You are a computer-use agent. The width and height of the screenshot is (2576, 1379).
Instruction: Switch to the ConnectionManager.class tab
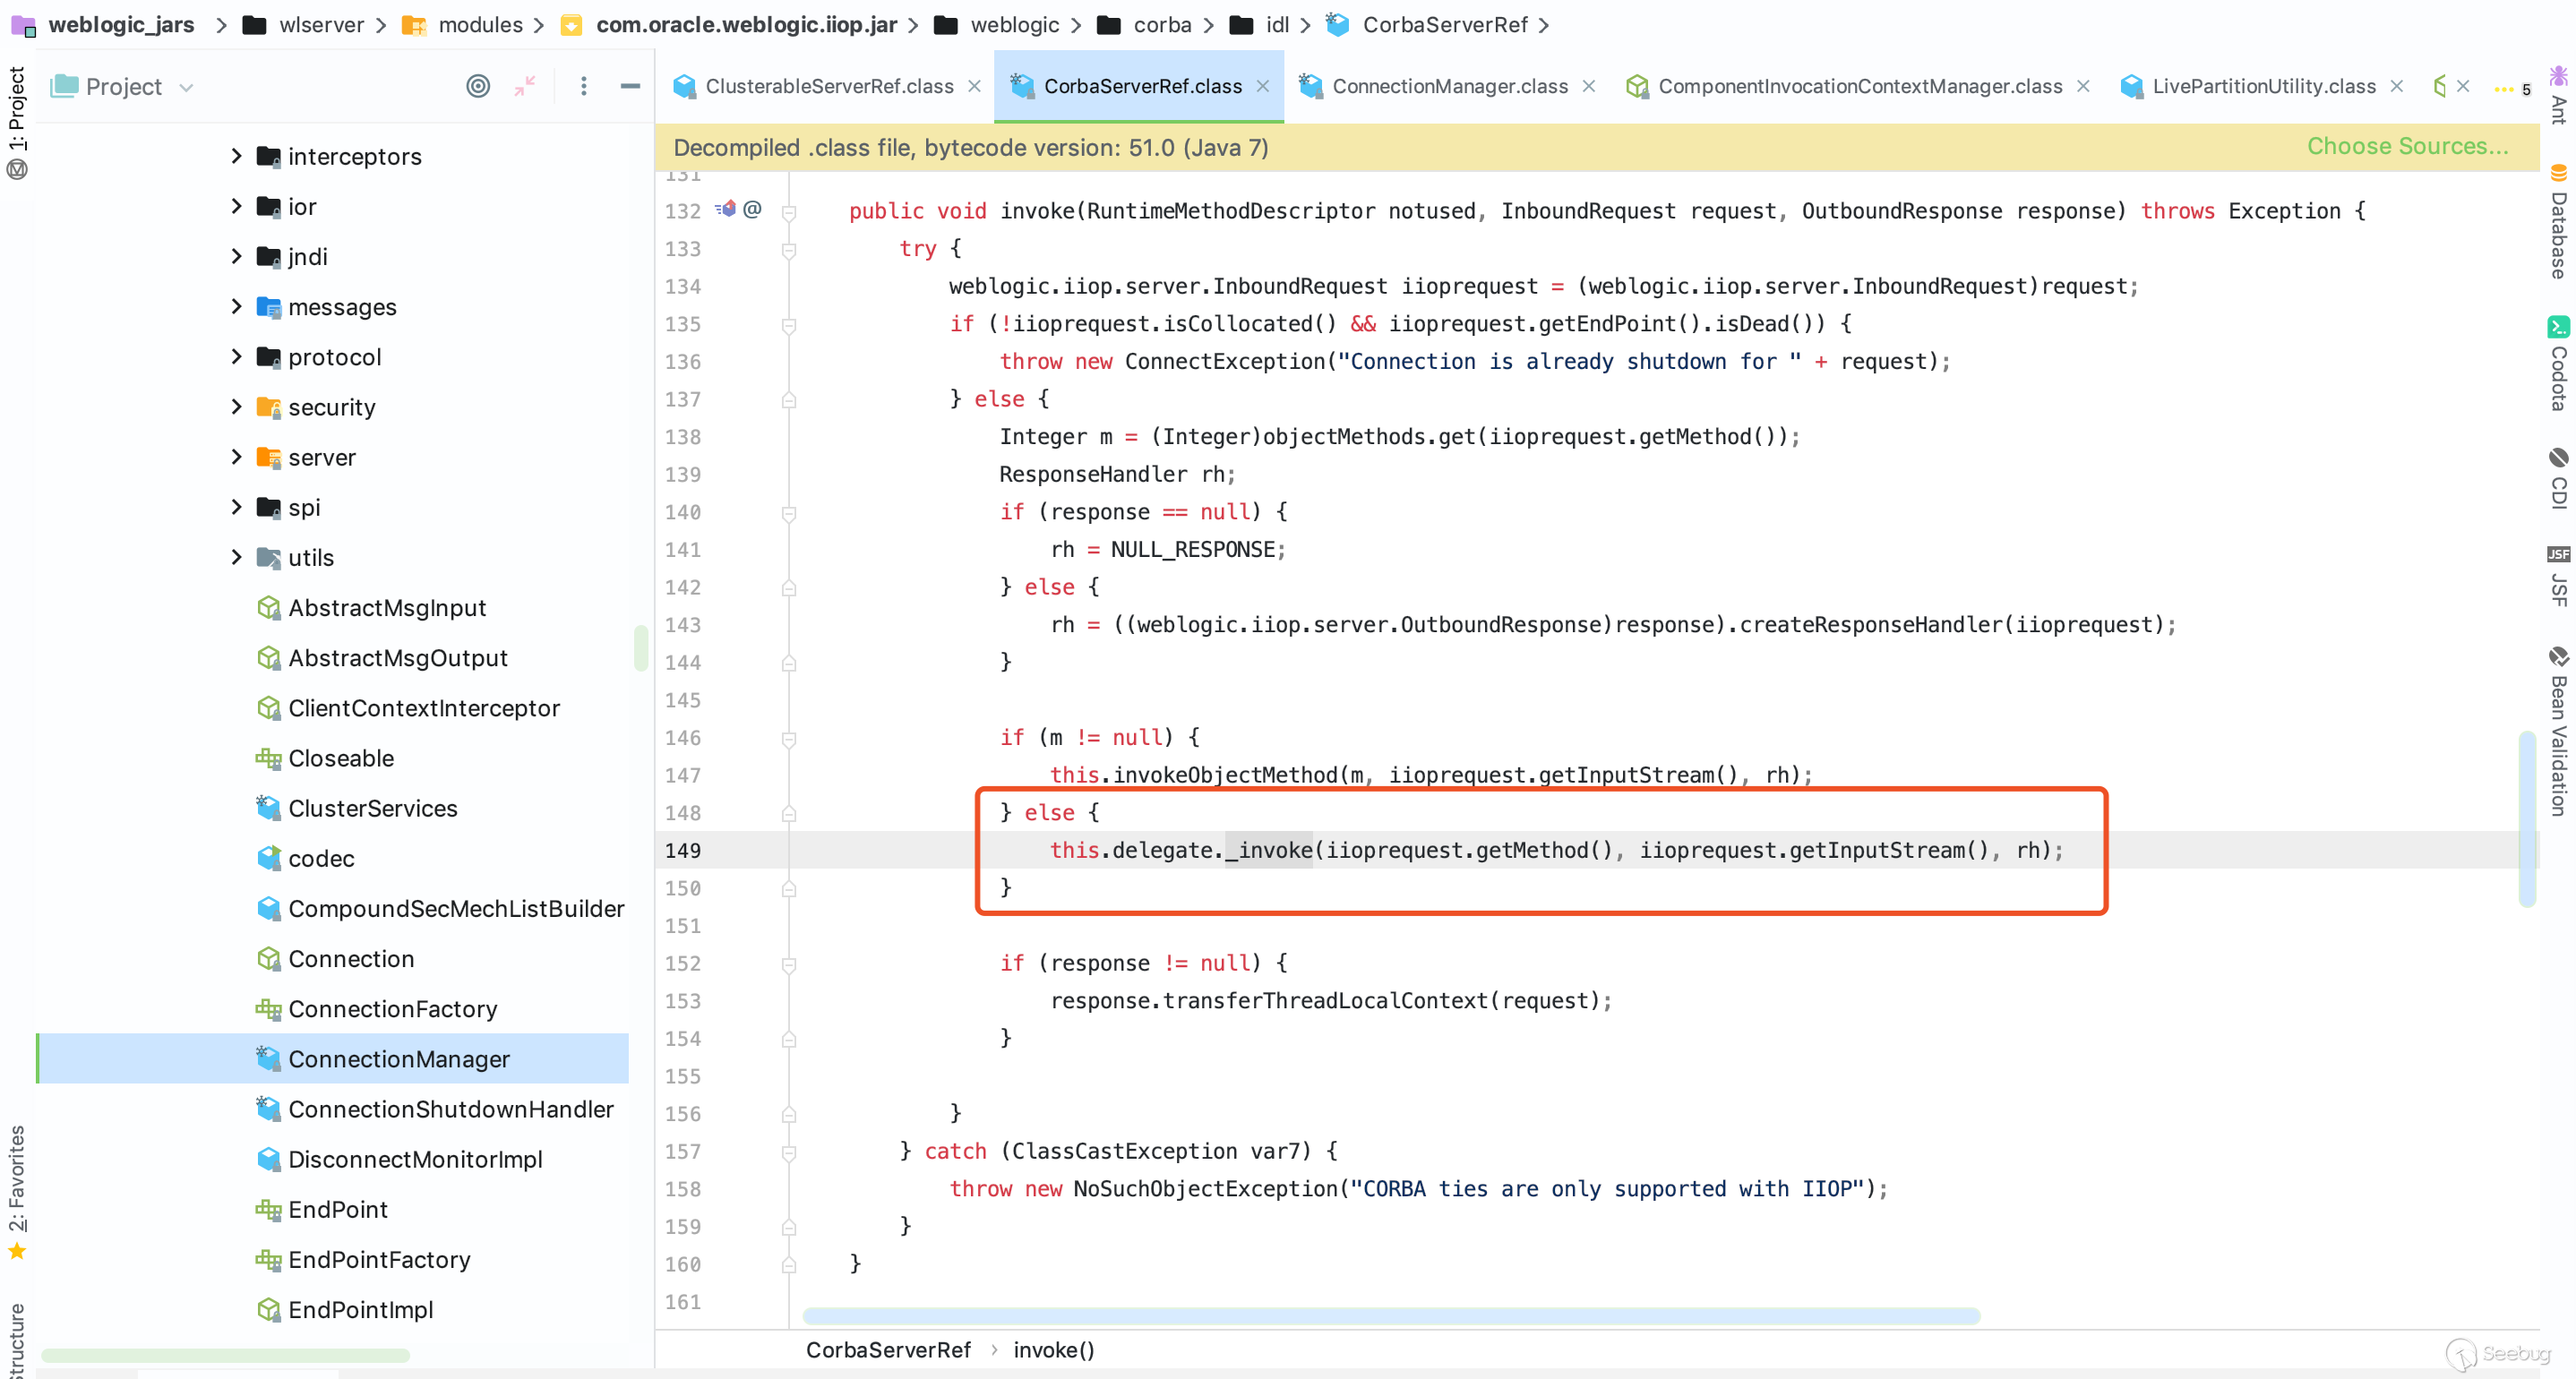click(1448, 86)
